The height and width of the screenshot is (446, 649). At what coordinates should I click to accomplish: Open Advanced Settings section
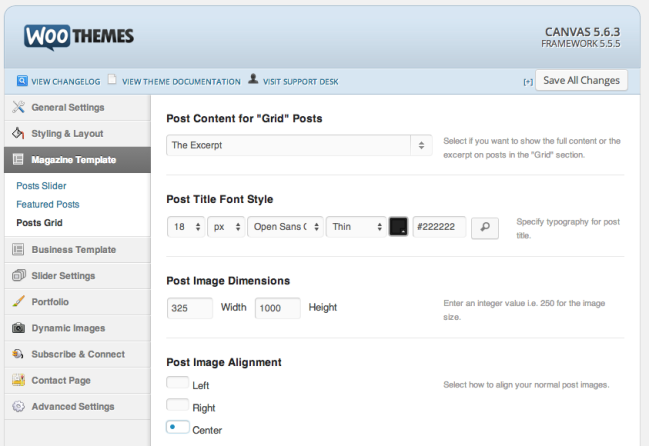coord(77,406)
